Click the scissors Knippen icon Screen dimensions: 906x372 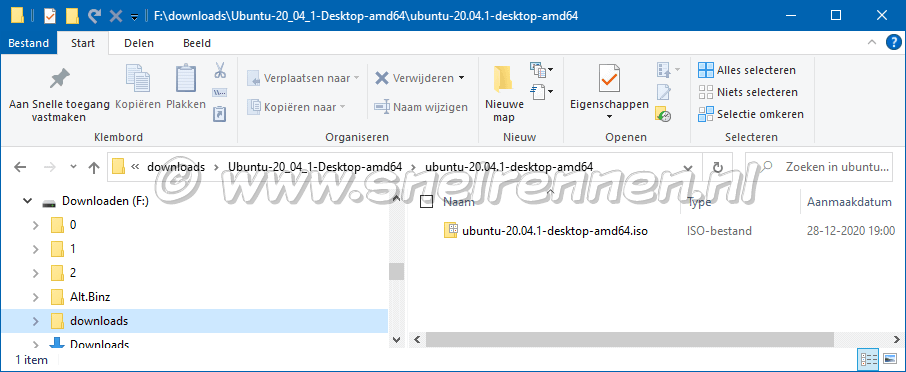(220, 70)
